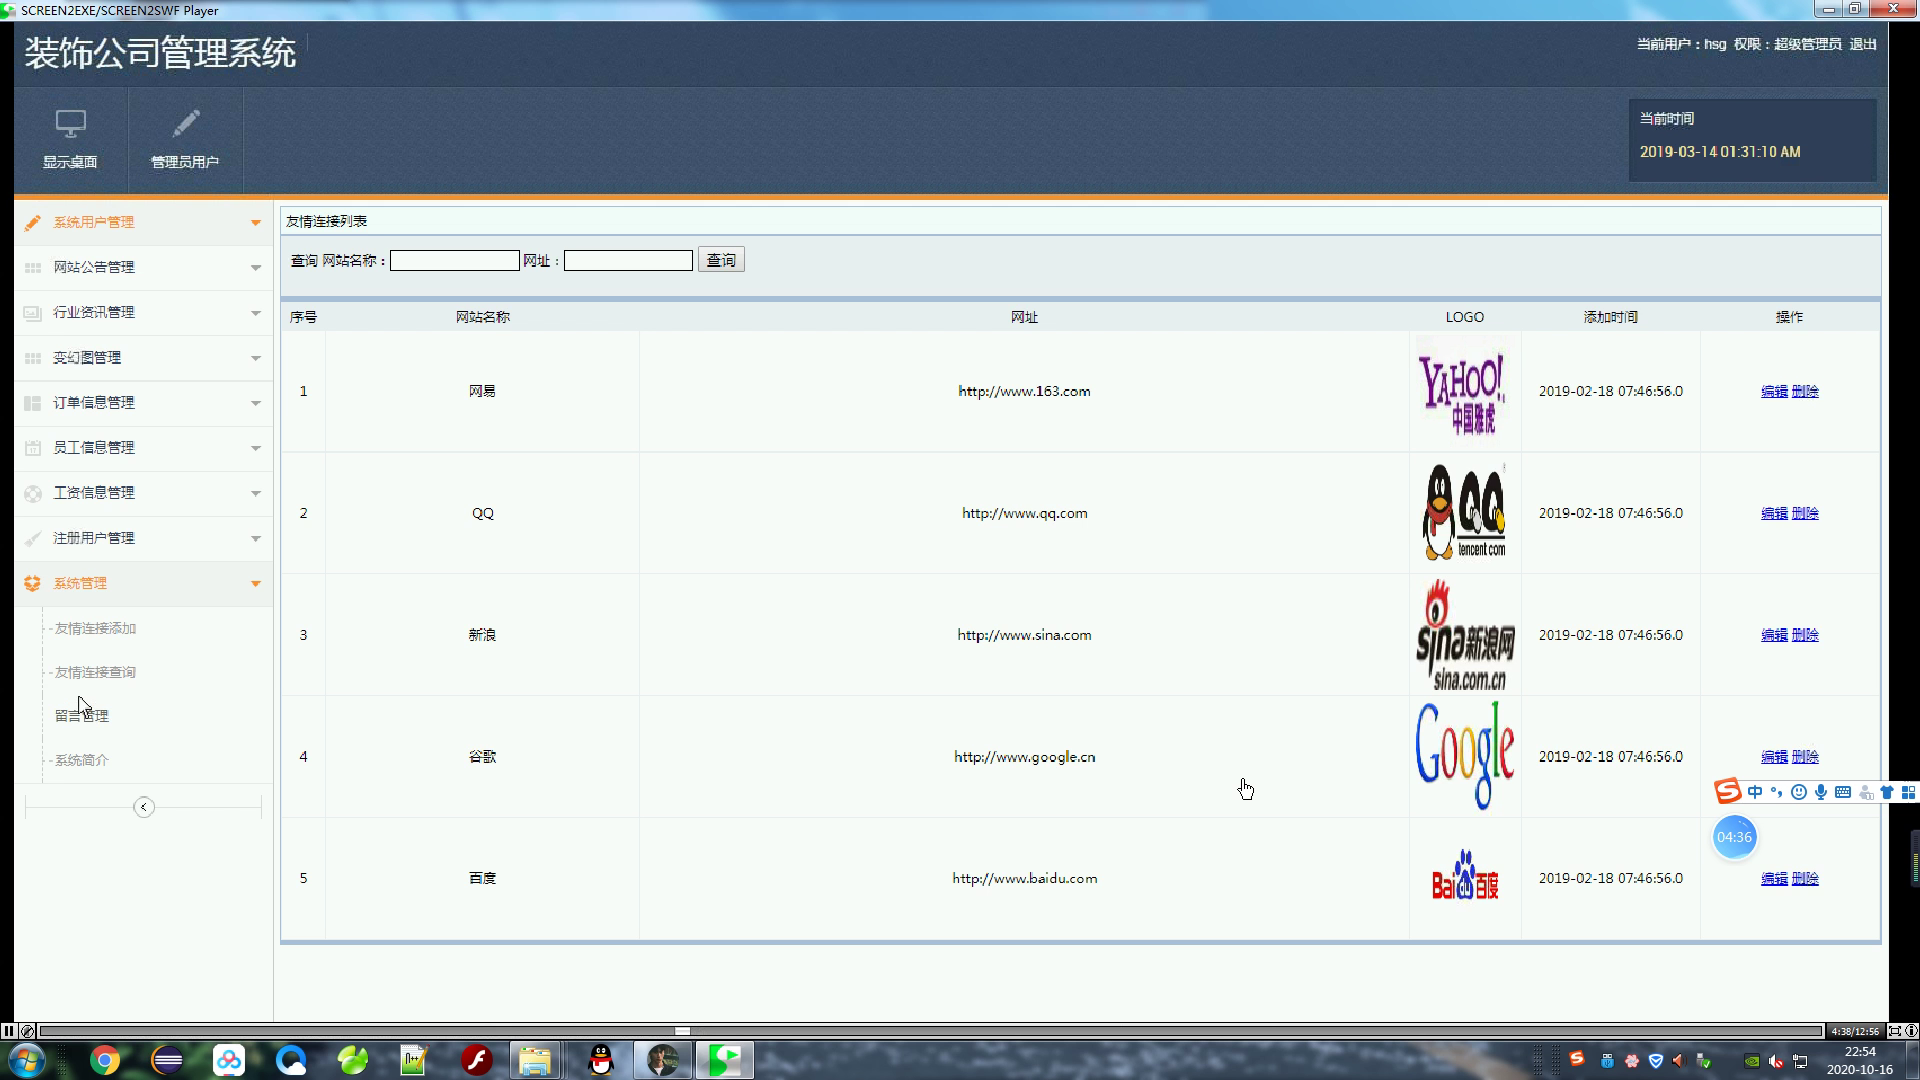Screen dimensions: 1920x1080
Task: Click 编辑 link for 谷歌 row
Action: coord(1774,757)
